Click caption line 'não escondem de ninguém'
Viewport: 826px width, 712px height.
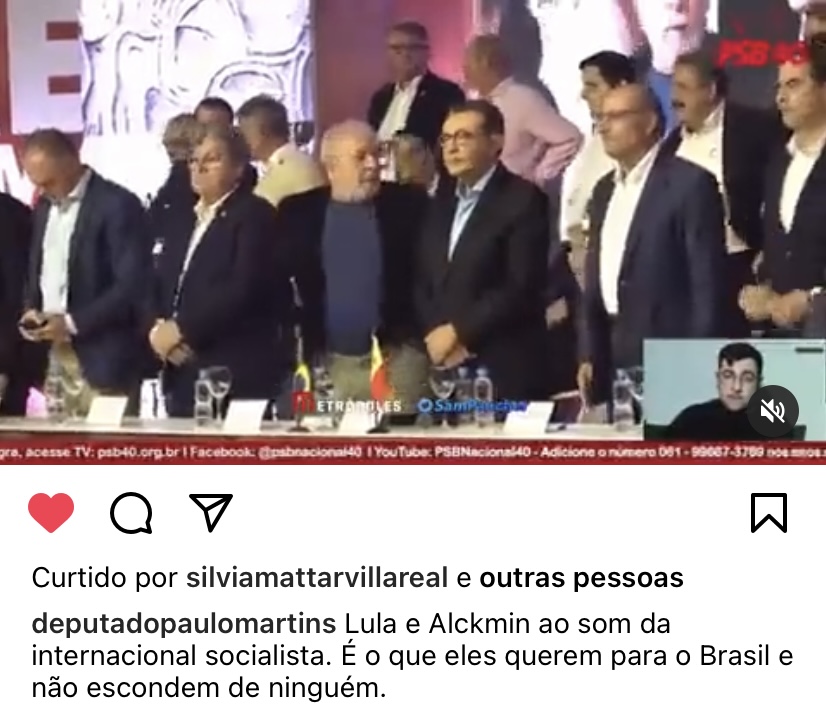click(209, 688)
